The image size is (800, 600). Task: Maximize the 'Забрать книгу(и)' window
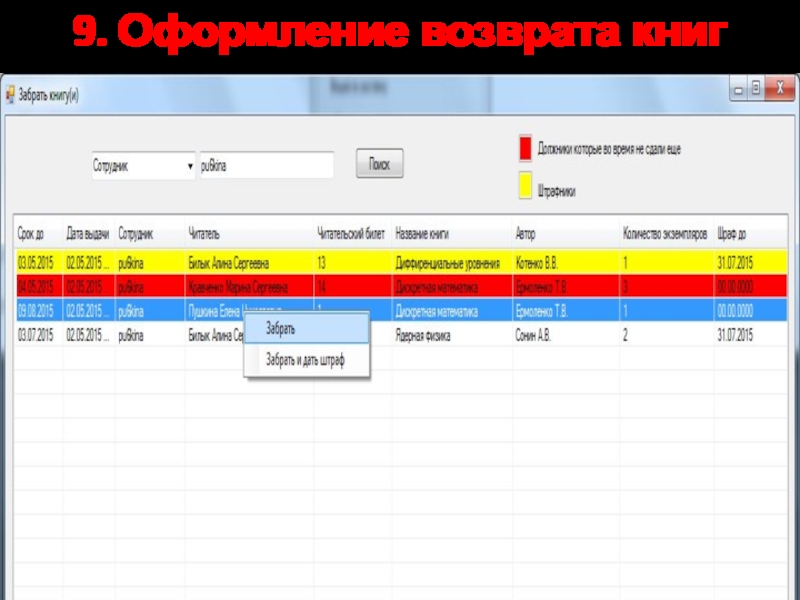coord(757,89)
